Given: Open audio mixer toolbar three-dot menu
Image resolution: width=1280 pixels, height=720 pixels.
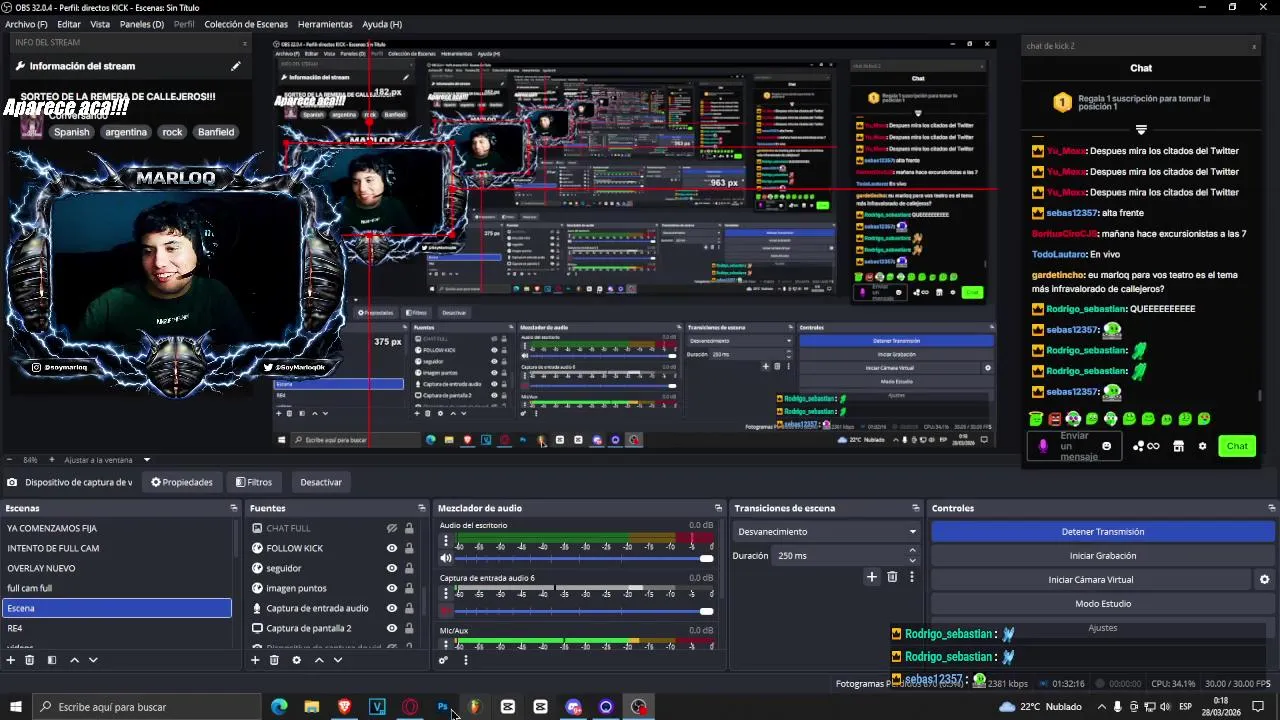Looking at the screenshot, I should (465, 660).
